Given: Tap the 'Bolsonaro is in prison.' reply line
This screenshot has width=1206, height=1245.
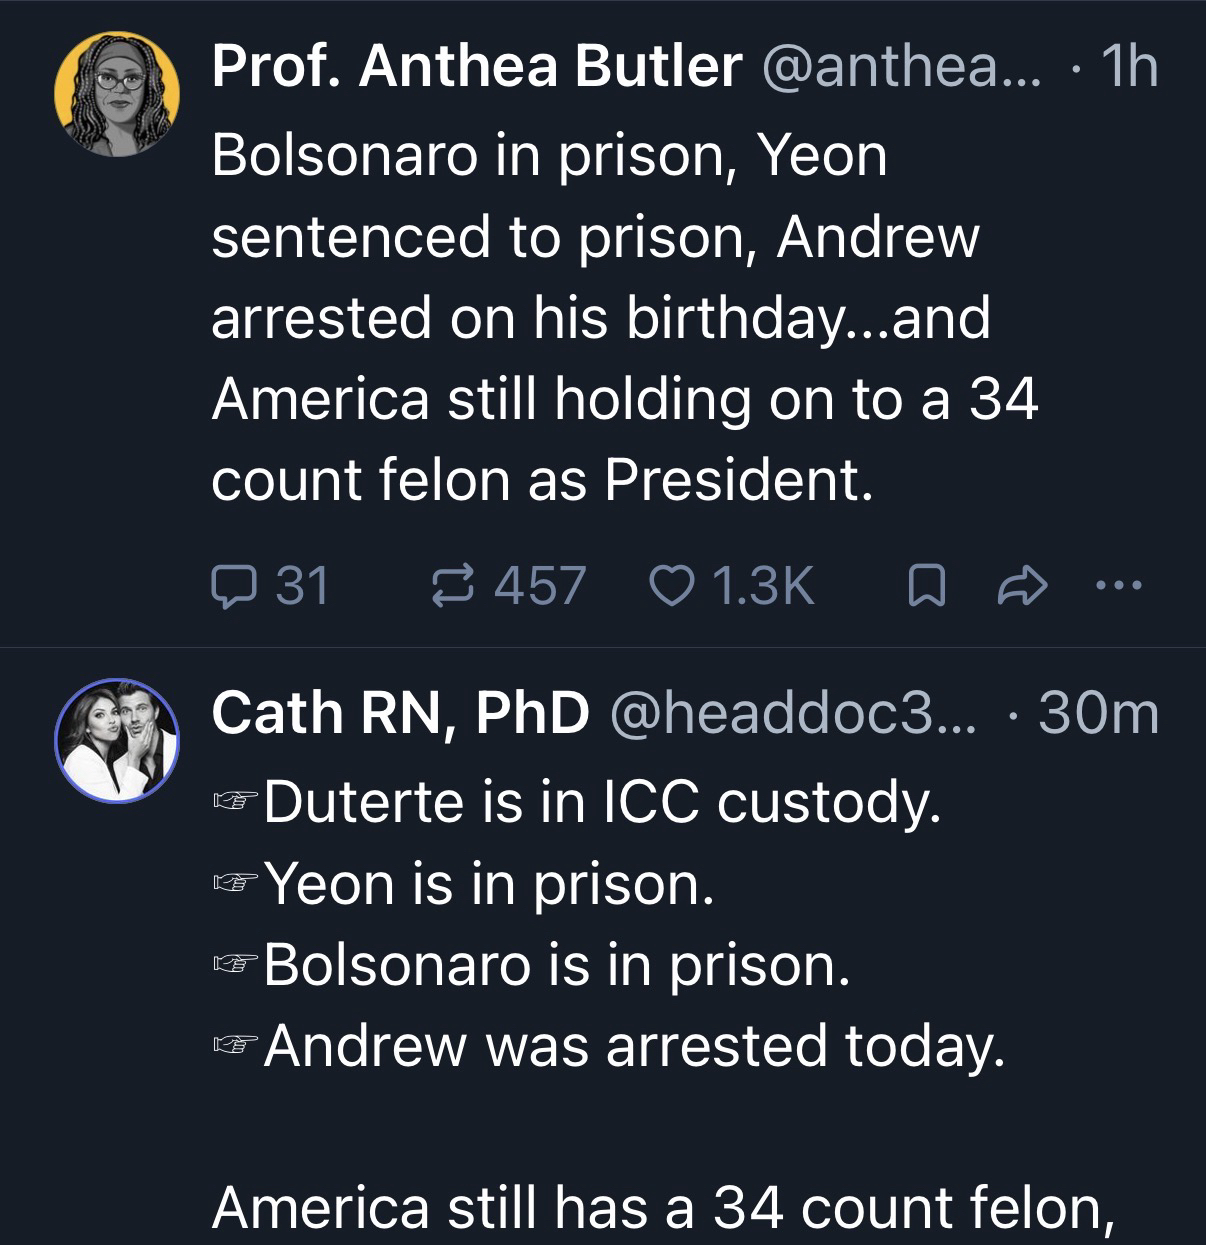Looking at the screenshot, I should tap(557, 965).
